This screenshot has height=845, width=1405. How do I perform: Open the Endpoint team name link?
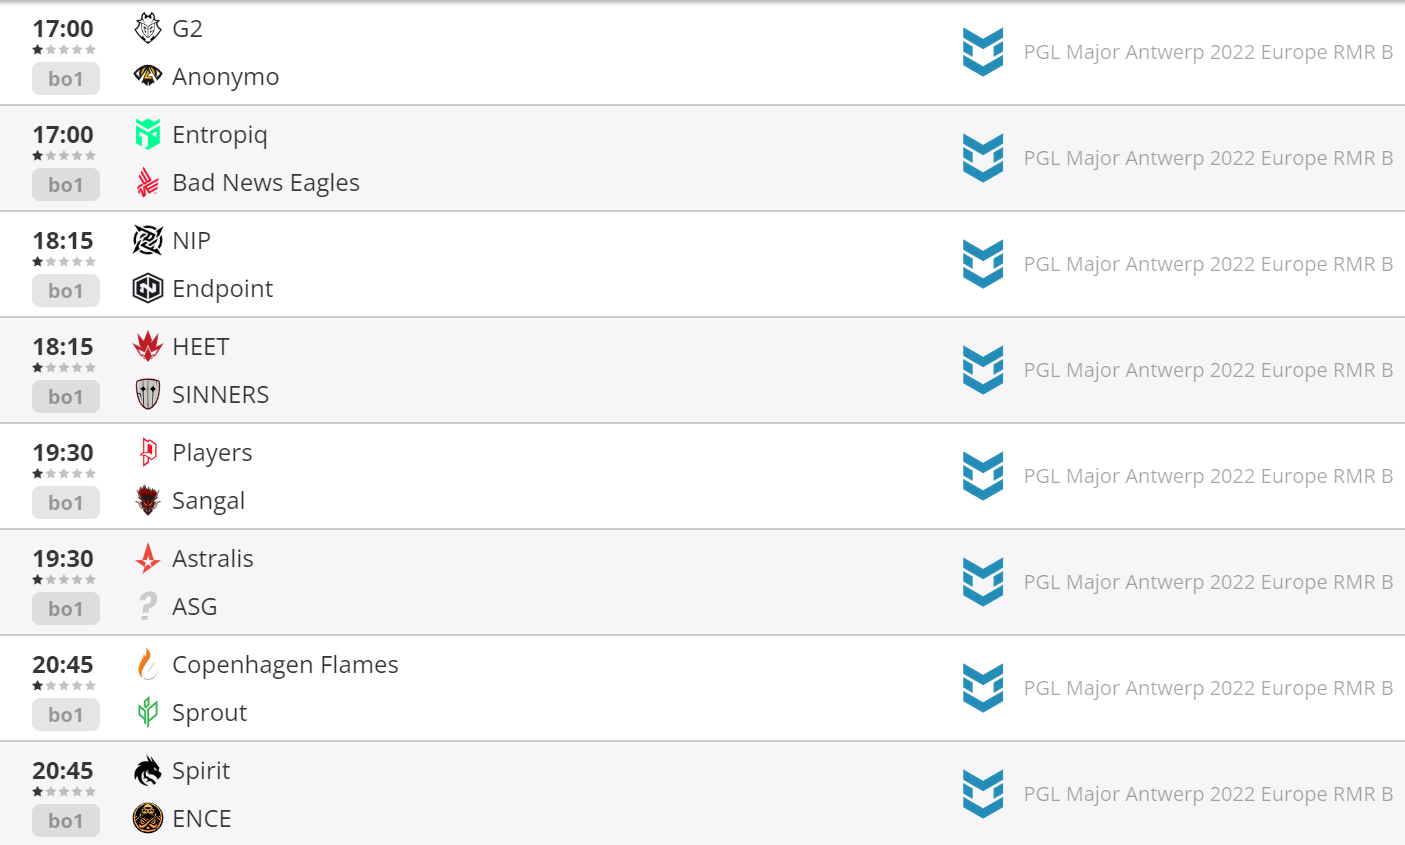click(x=222, y=289)
